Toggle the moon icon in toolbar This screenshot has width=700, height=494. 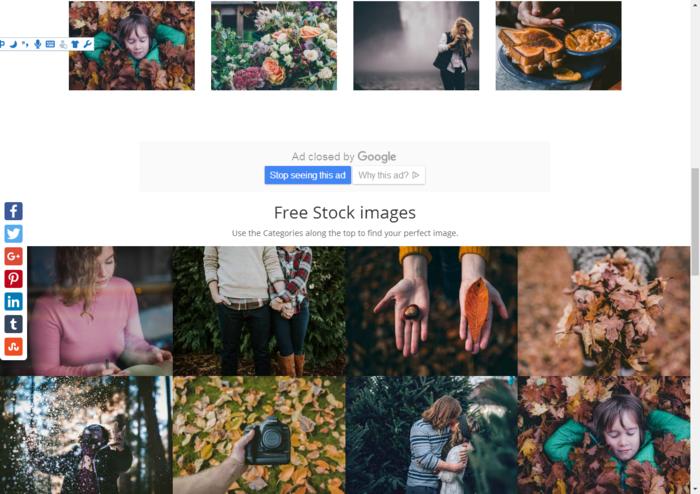coord(13,44)
